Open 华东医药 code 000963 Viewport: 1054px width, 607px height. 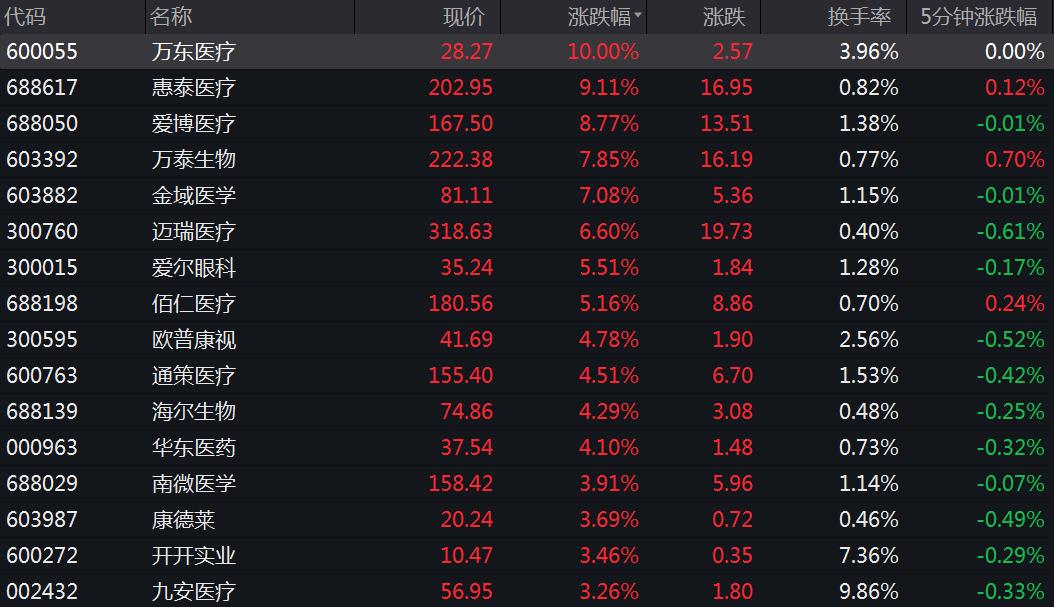point(527,447)
